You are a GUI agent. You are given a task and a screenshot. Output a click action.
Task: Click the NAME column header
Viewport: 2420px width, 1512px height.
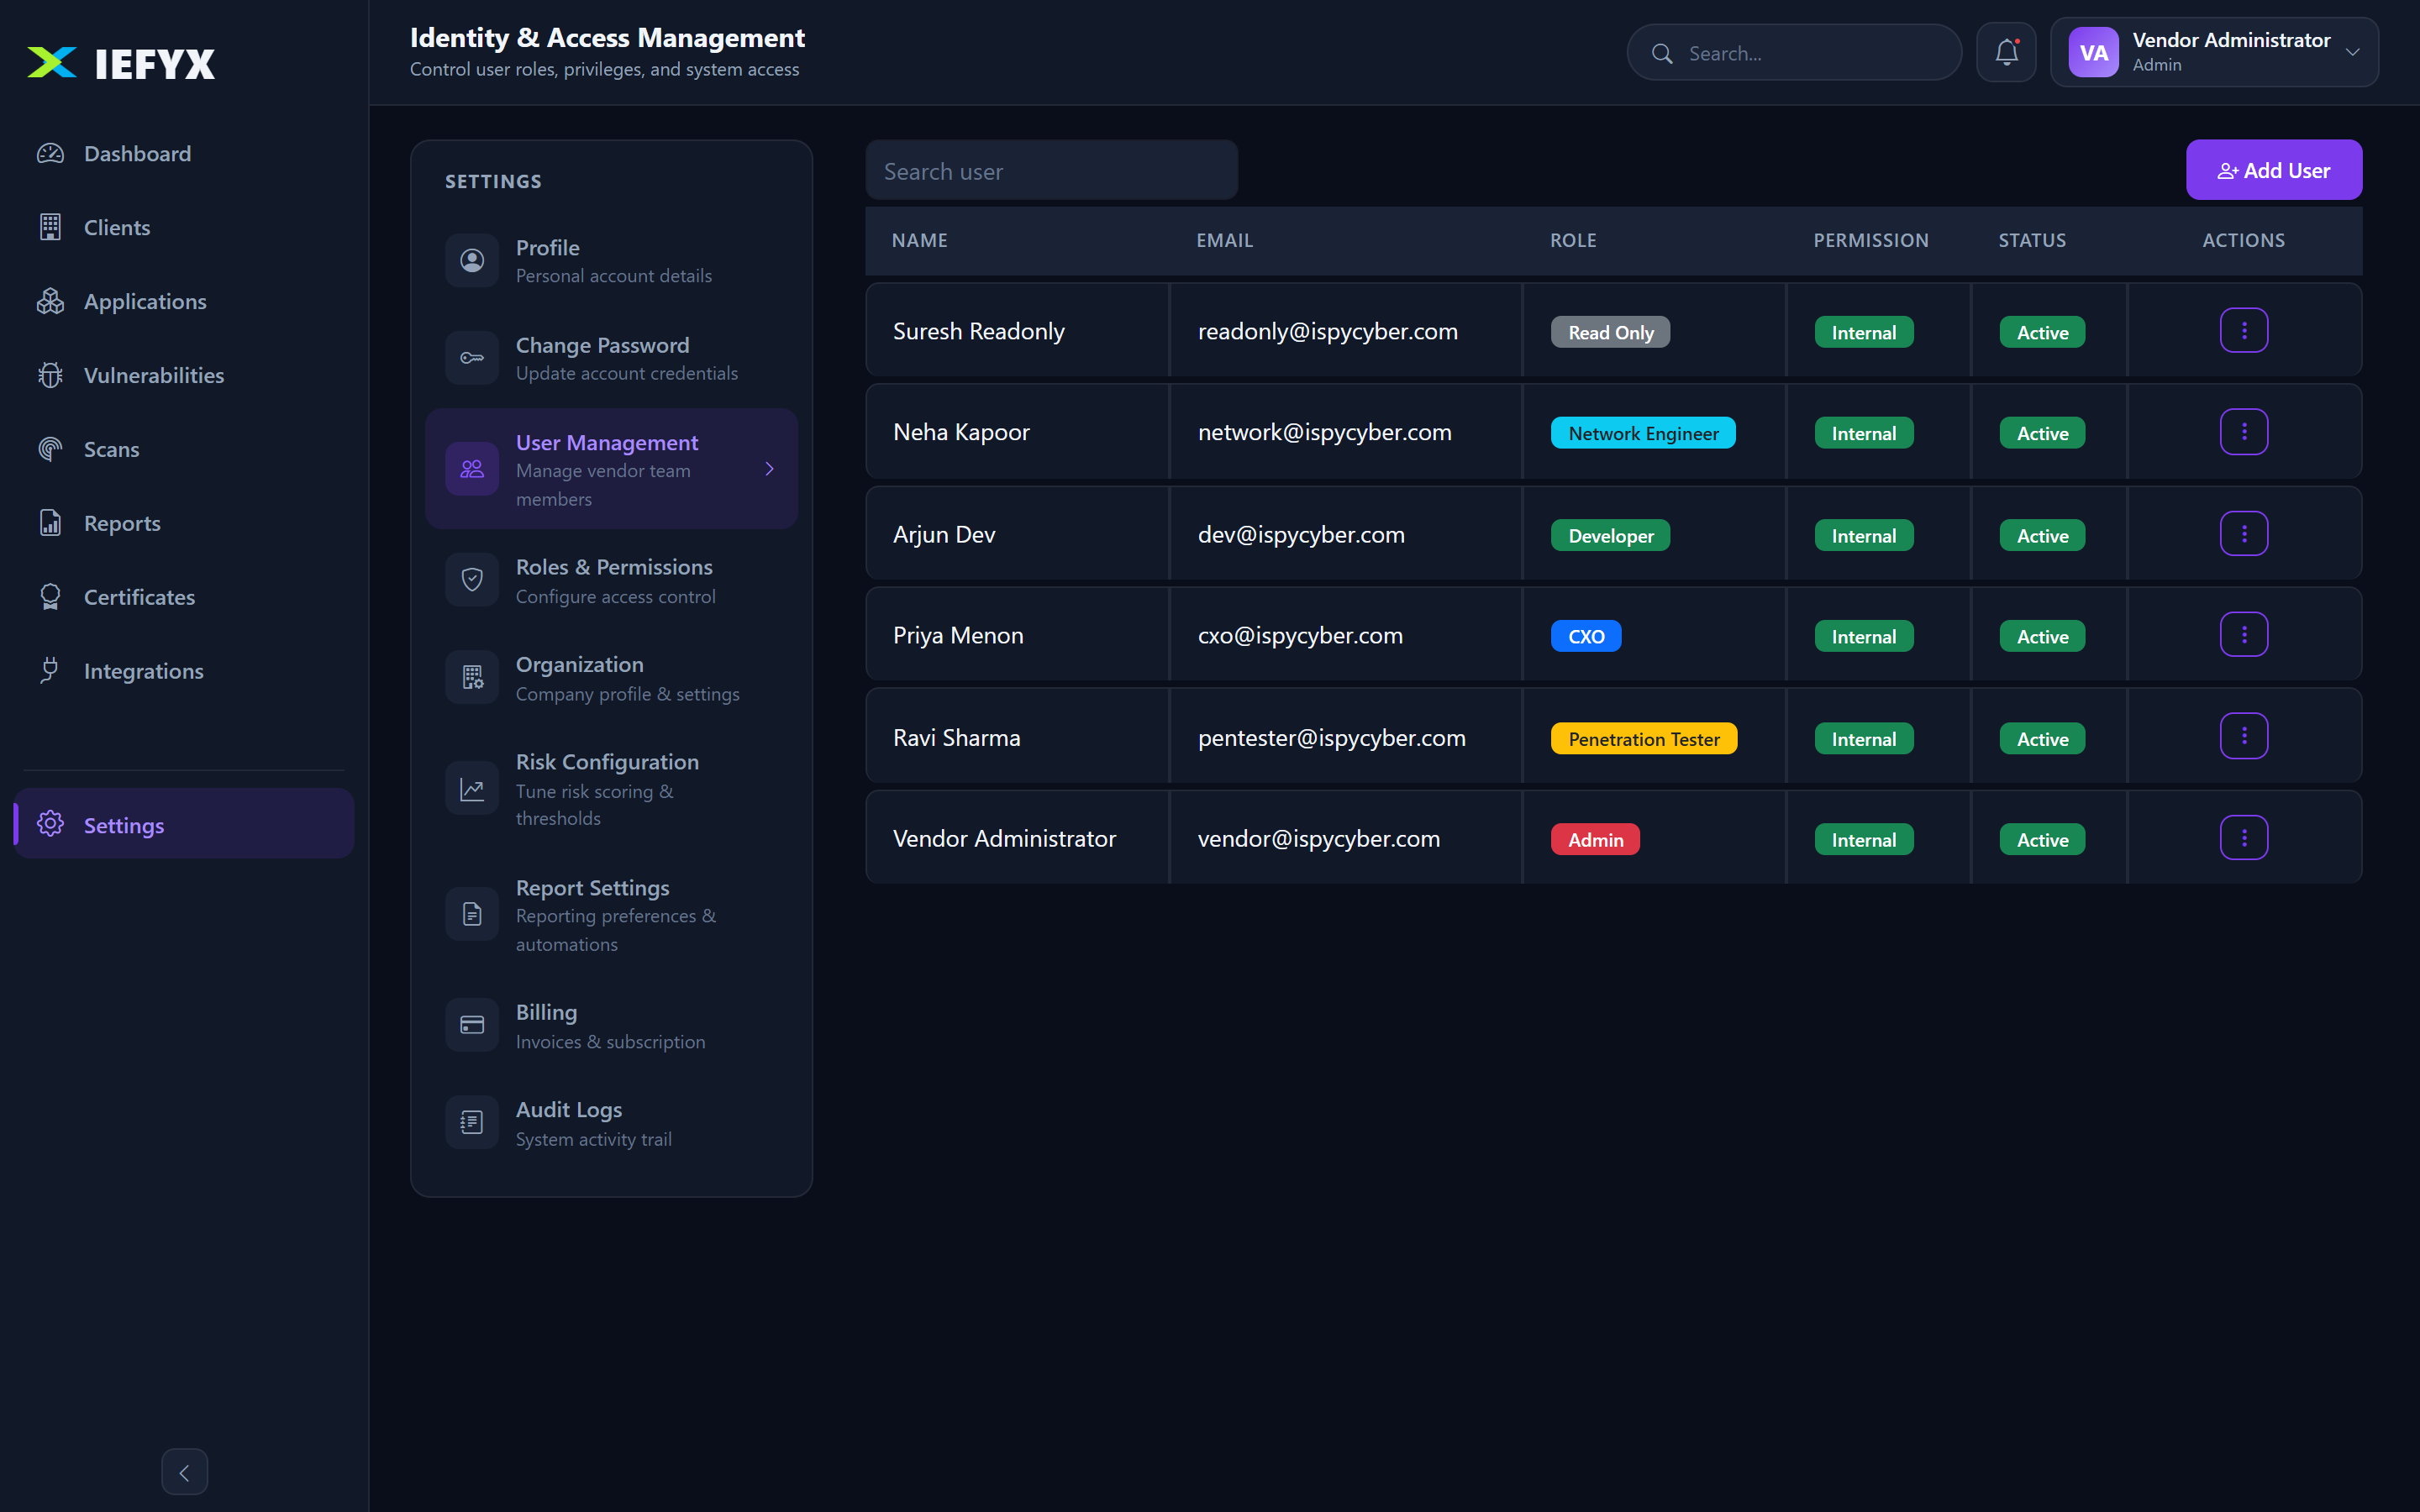(920, 240)
